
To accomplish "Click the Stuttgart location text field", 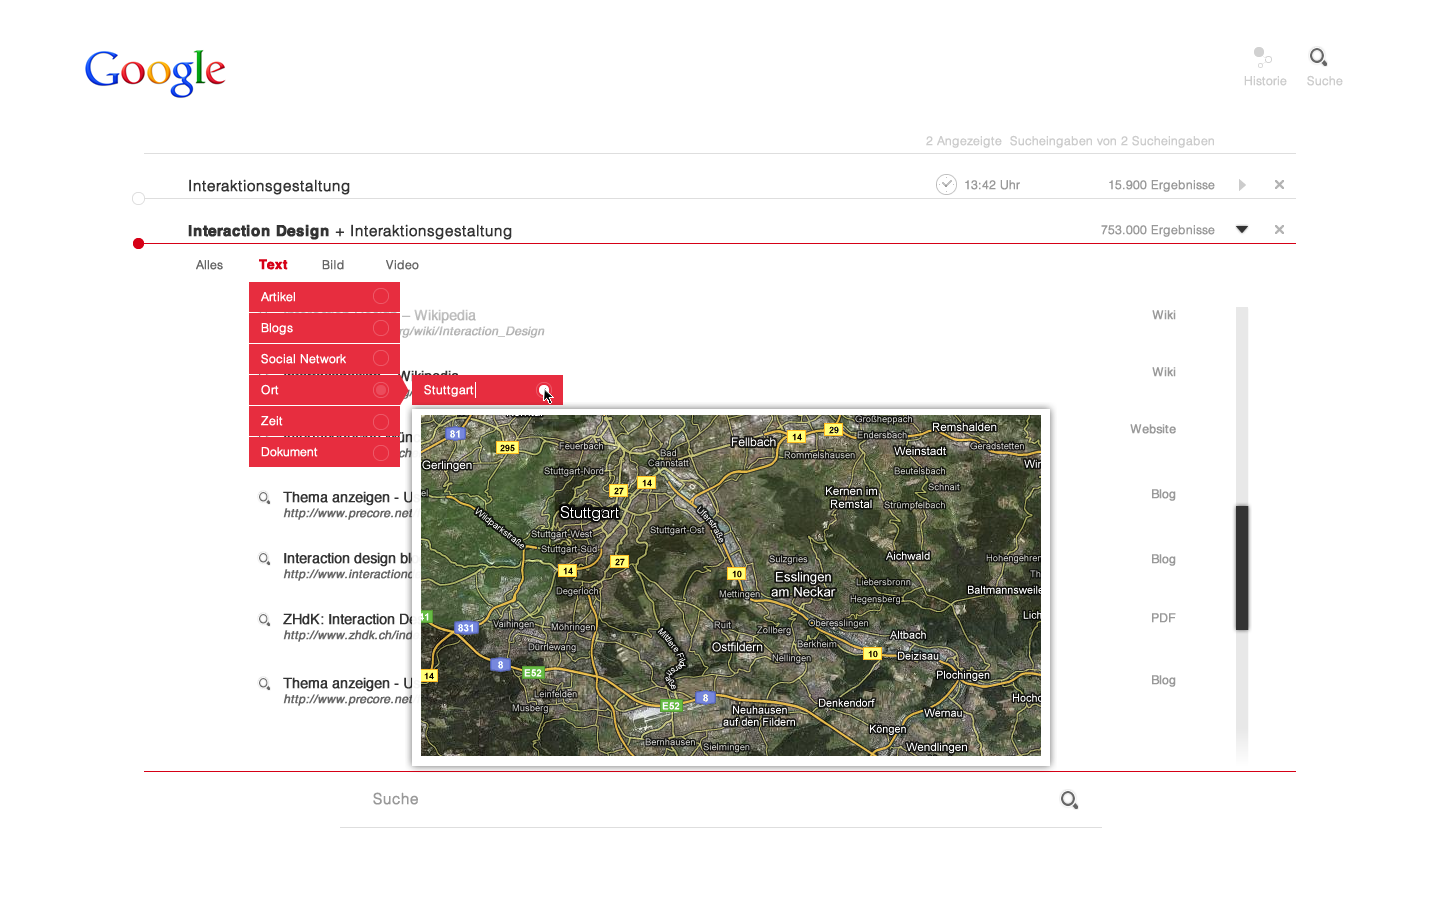I will pyautogui.click(x=487, y=390).
